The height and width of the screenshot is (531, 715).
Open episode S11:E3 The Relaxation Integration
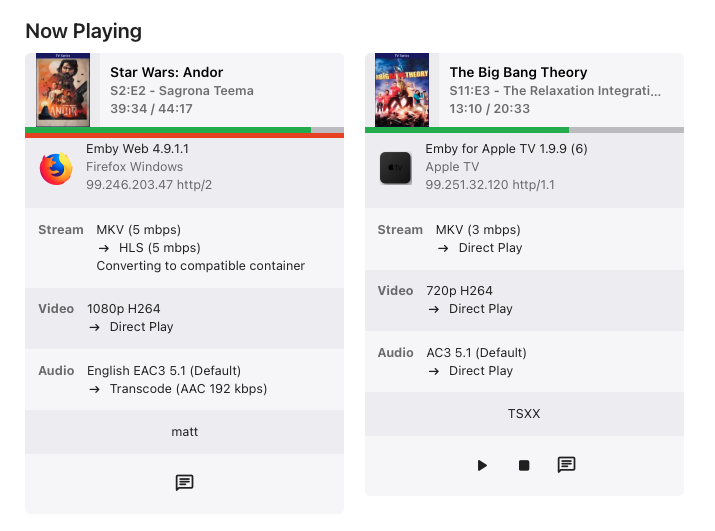pos(555,91)
